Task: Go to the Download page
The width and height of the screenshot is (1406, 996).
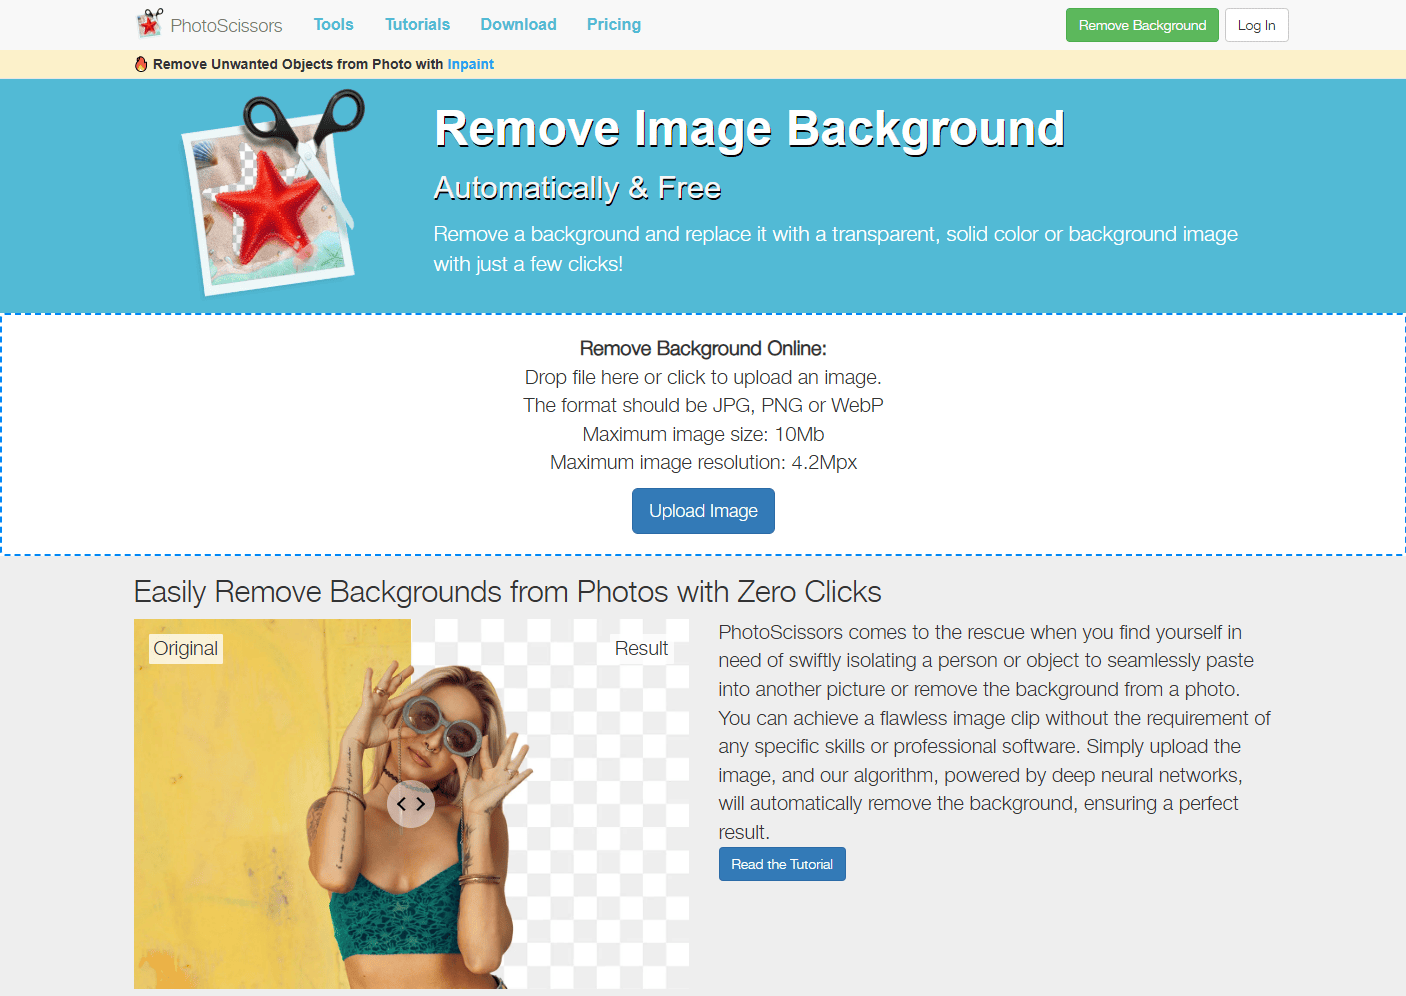Action: click(518, 24)
